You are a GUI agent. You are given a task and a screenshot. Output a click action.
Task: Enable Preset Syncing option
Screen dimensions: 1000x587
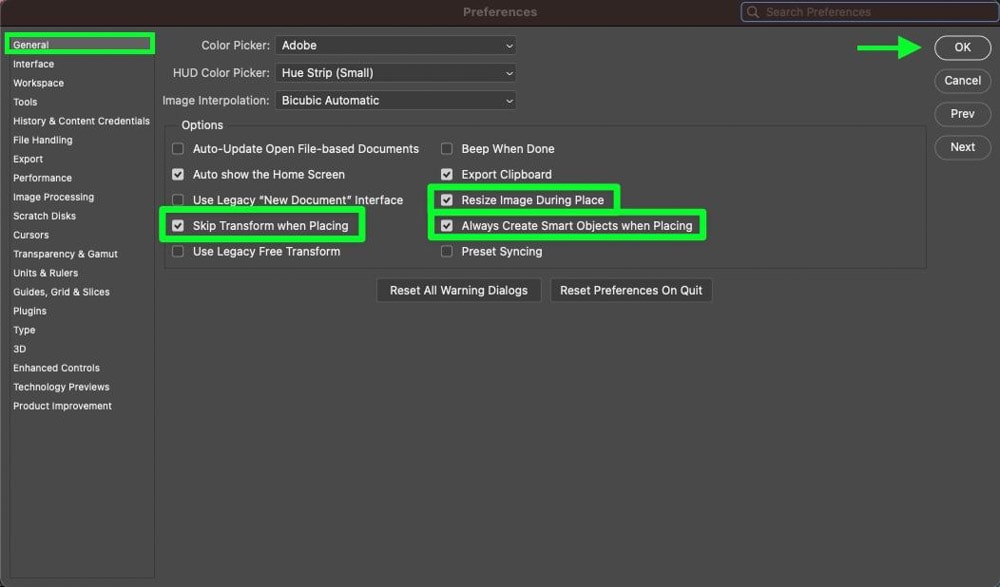[446, 251]
